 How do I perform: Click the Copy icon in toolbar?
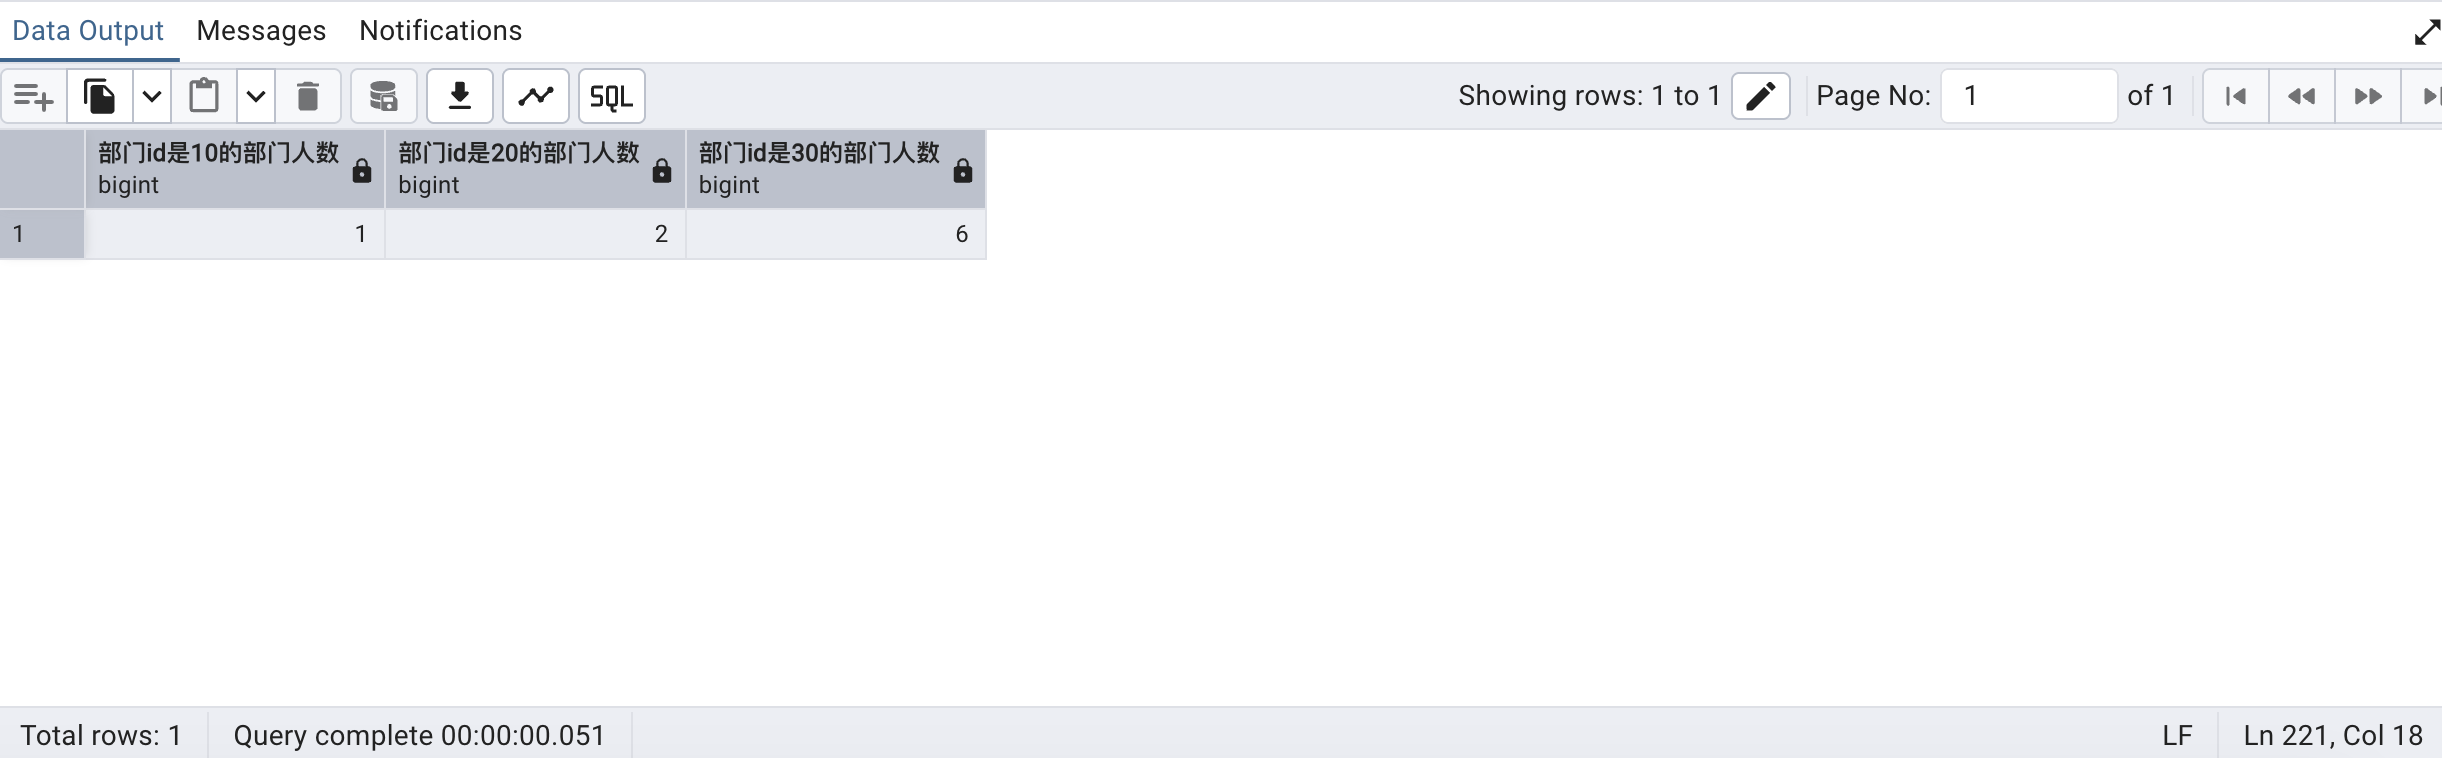[x=99, y=96]
